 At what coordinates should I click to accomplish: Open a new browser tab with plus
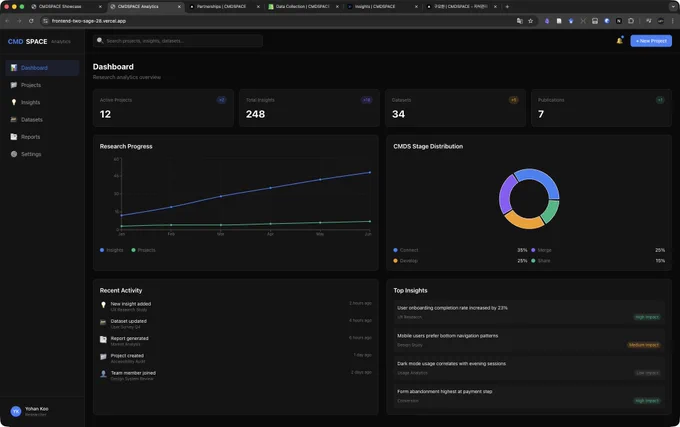pyautogui.click(x=507, y=7)
